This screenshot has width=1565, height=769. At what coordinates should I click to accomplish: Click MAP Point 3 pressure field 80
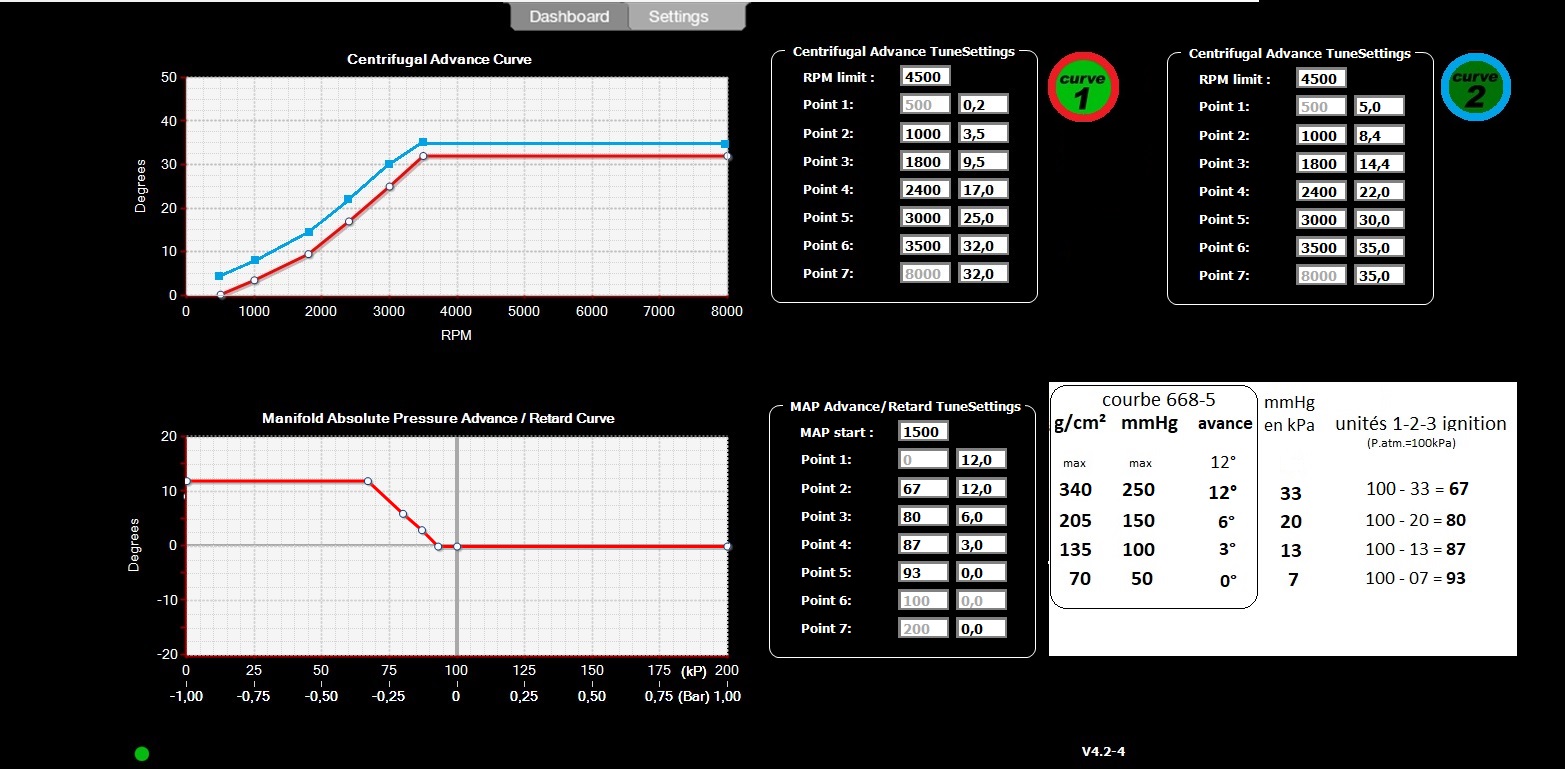click(922, 516)
